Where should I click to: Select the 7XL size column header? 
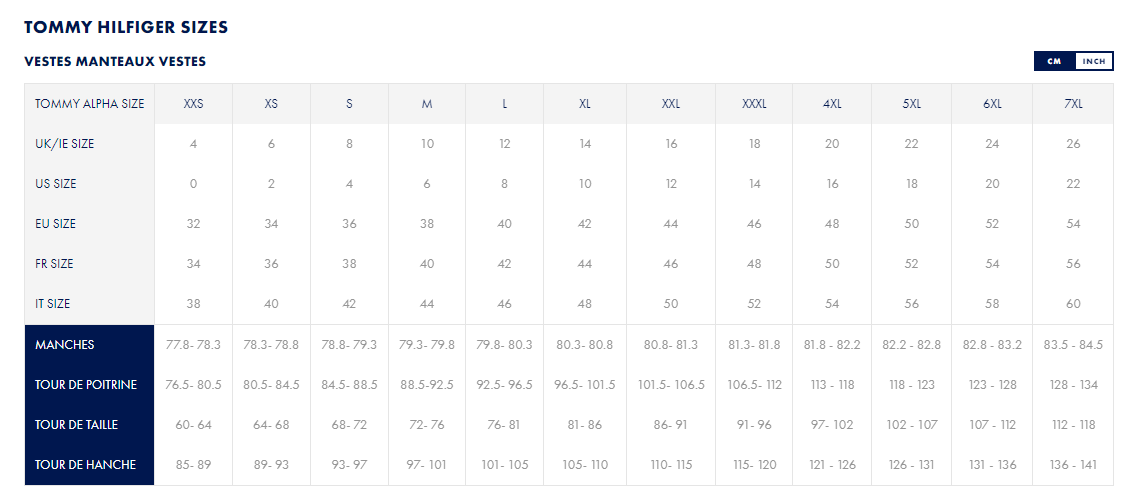click(1073, 104)
